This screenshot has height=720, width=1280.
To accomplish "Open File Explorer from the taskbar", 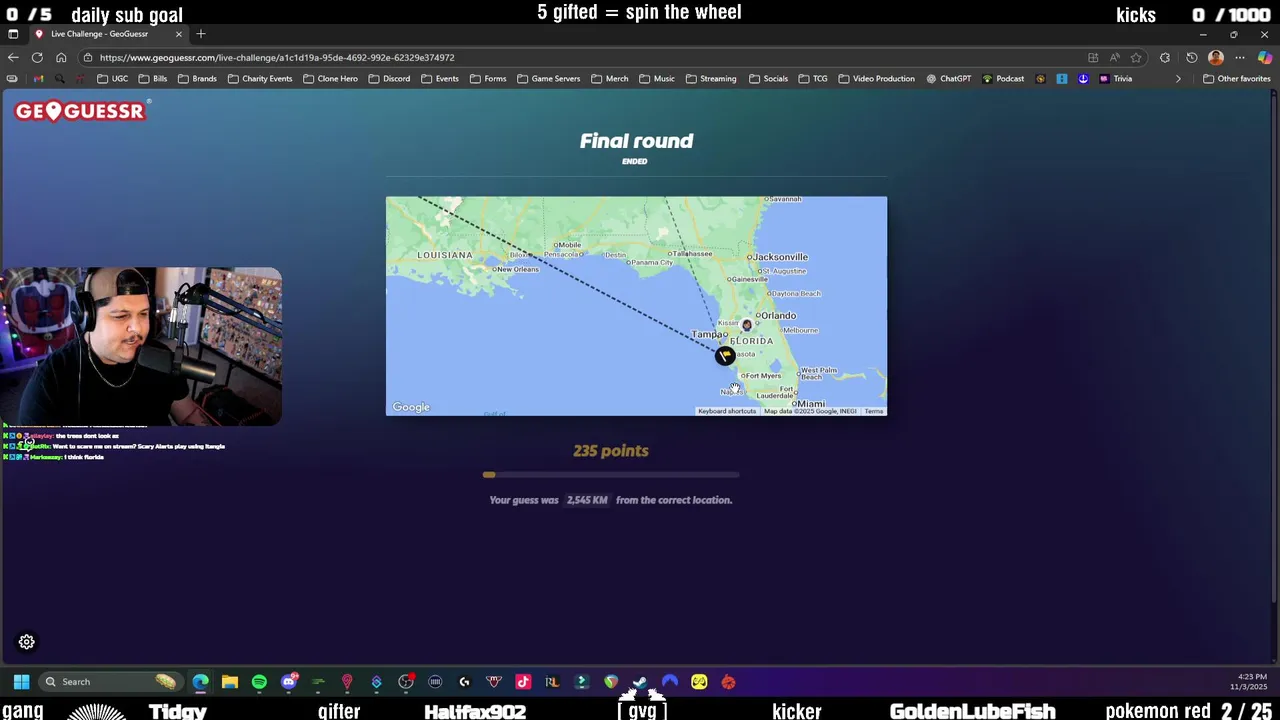I will coord(230,682).
